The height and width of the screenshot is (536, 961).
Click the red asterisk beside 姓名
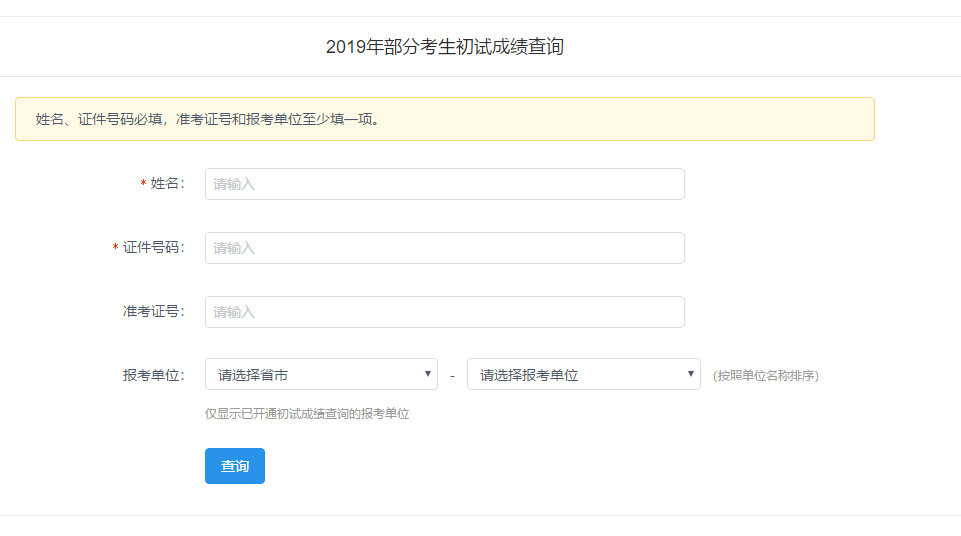pos(143,185)
